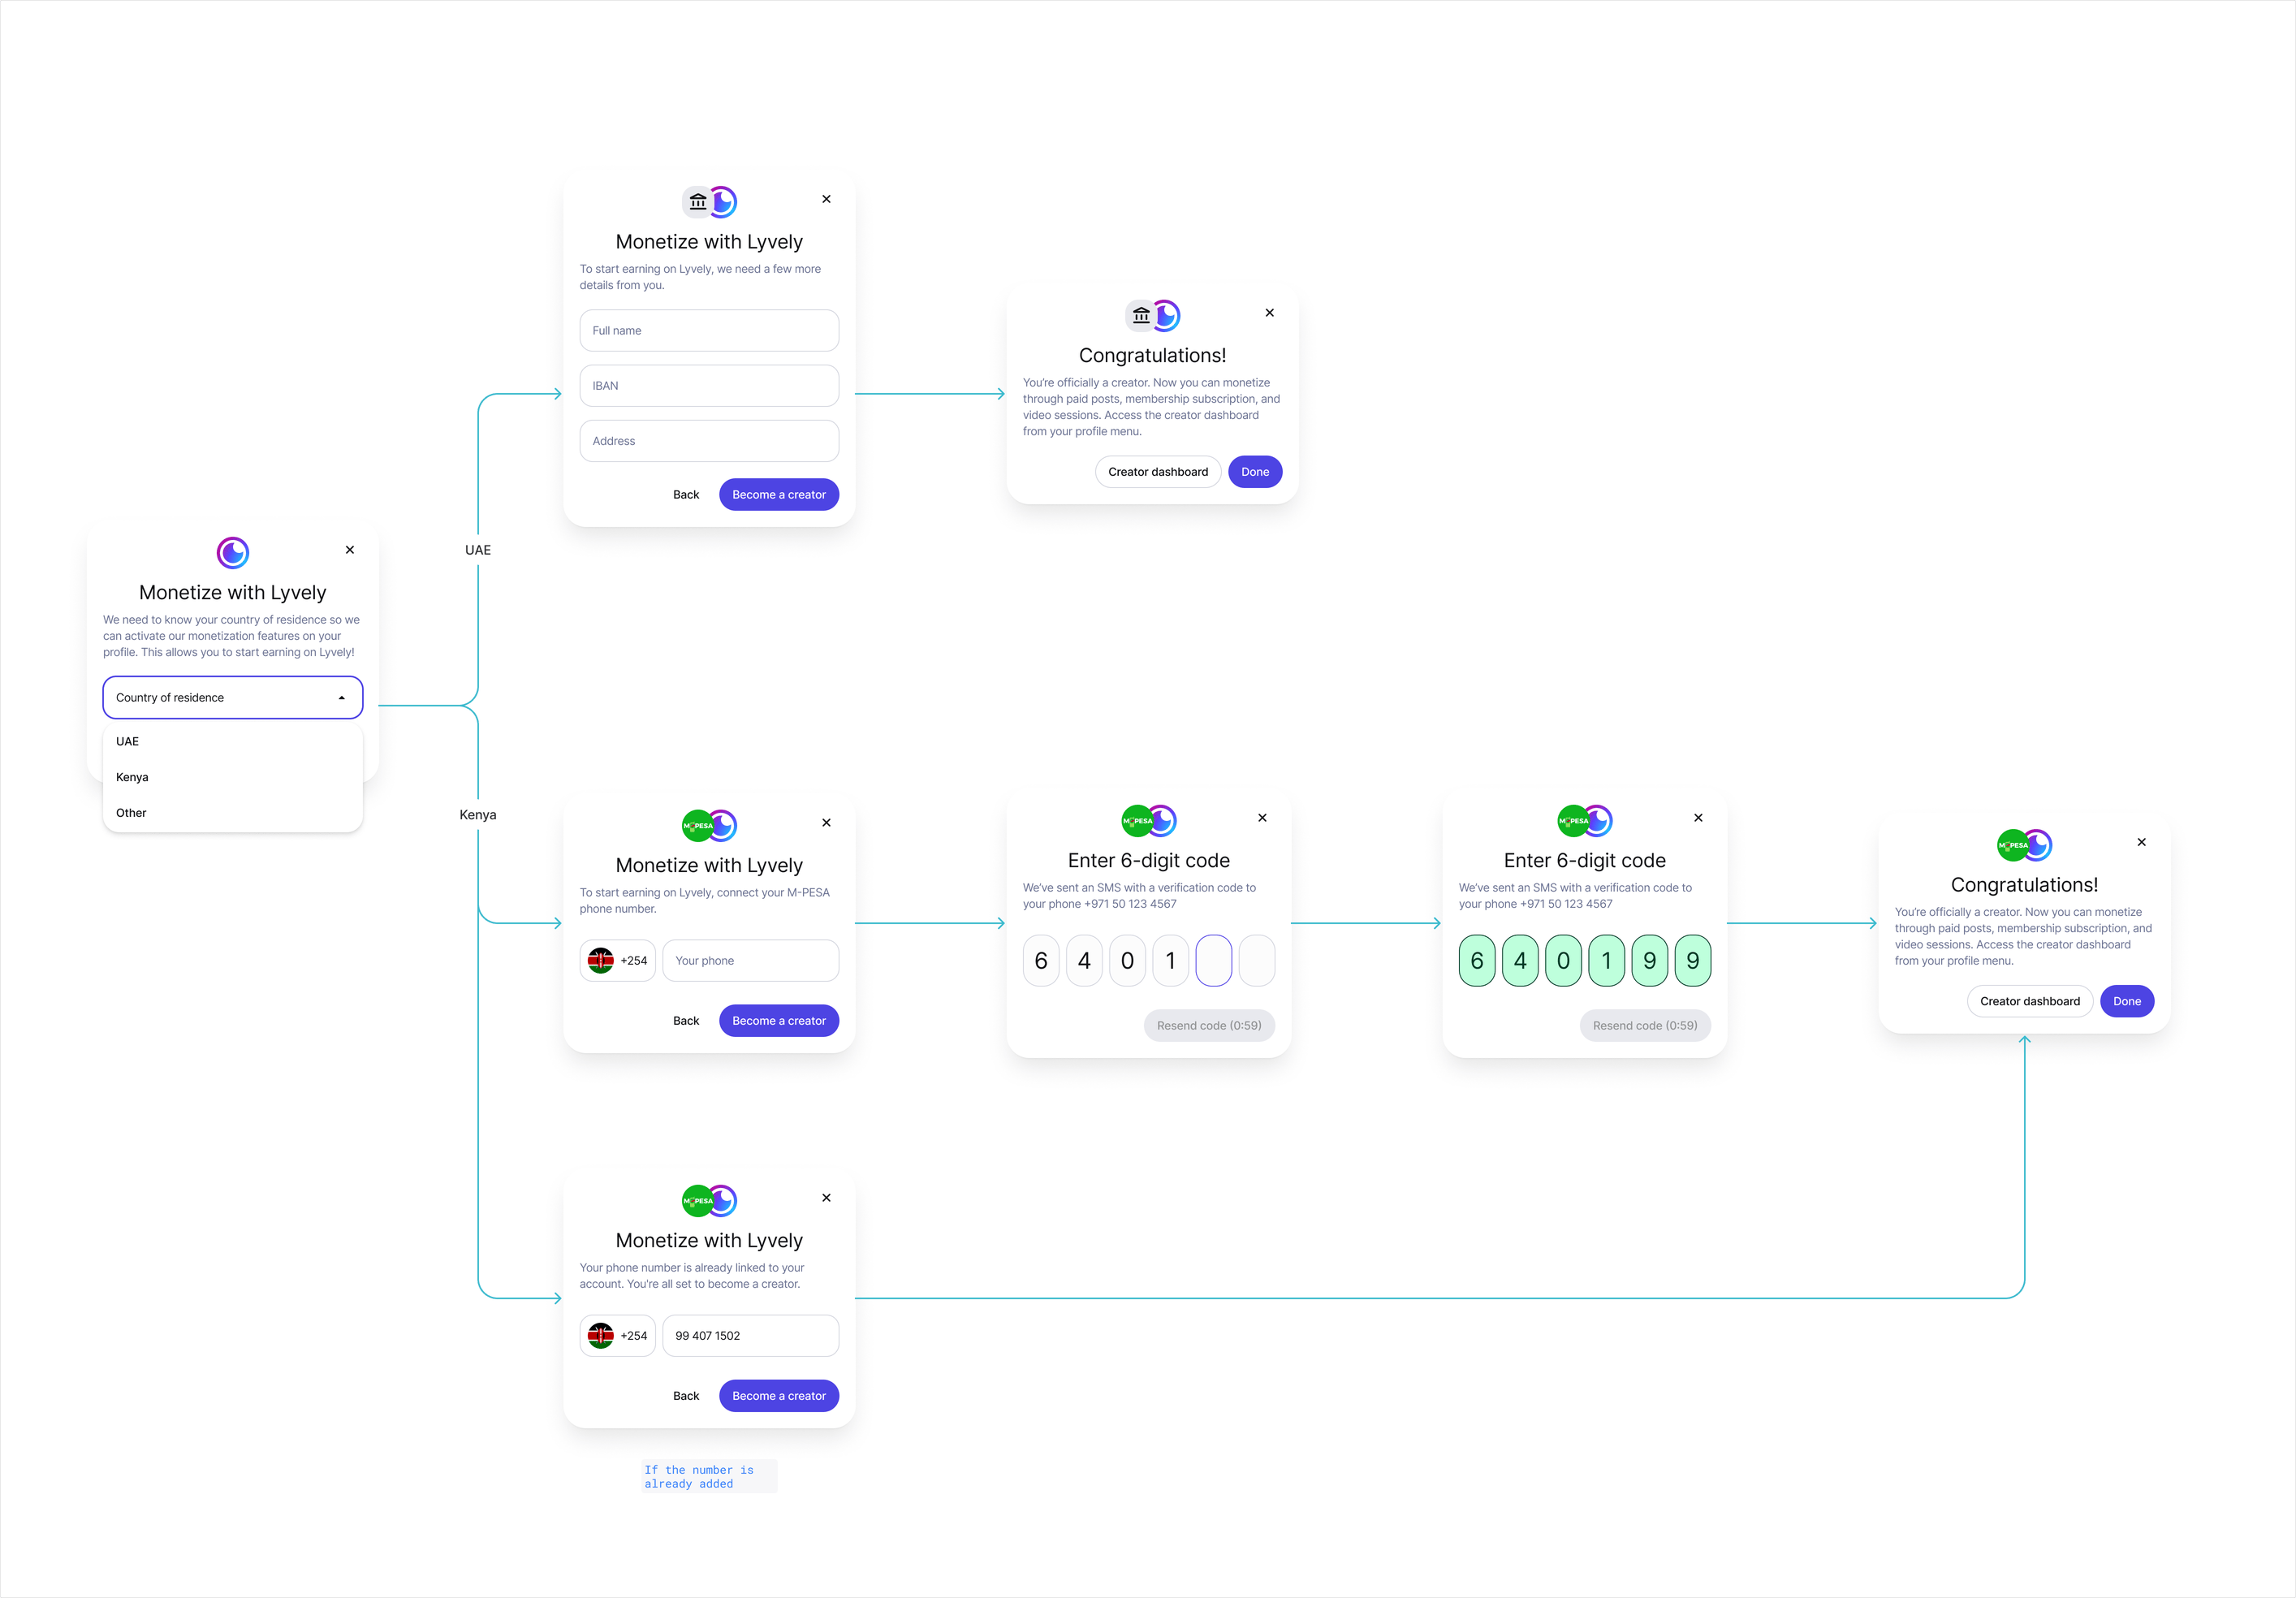Close the country of residence dialog

click(350, 550)
